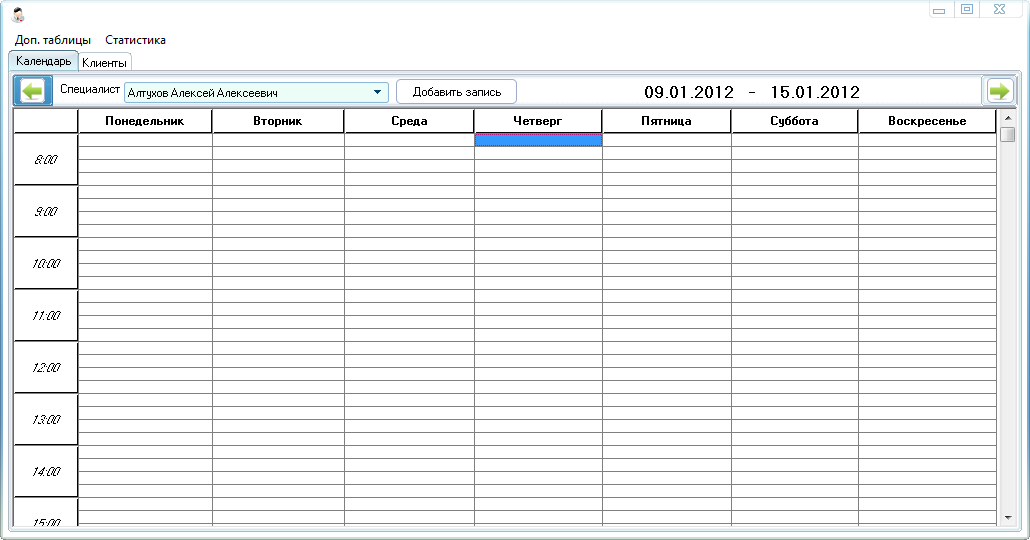Viewport: 1030px width, 540px height.
Task: Click the application icon in title bar
Action: click(17, 14)
